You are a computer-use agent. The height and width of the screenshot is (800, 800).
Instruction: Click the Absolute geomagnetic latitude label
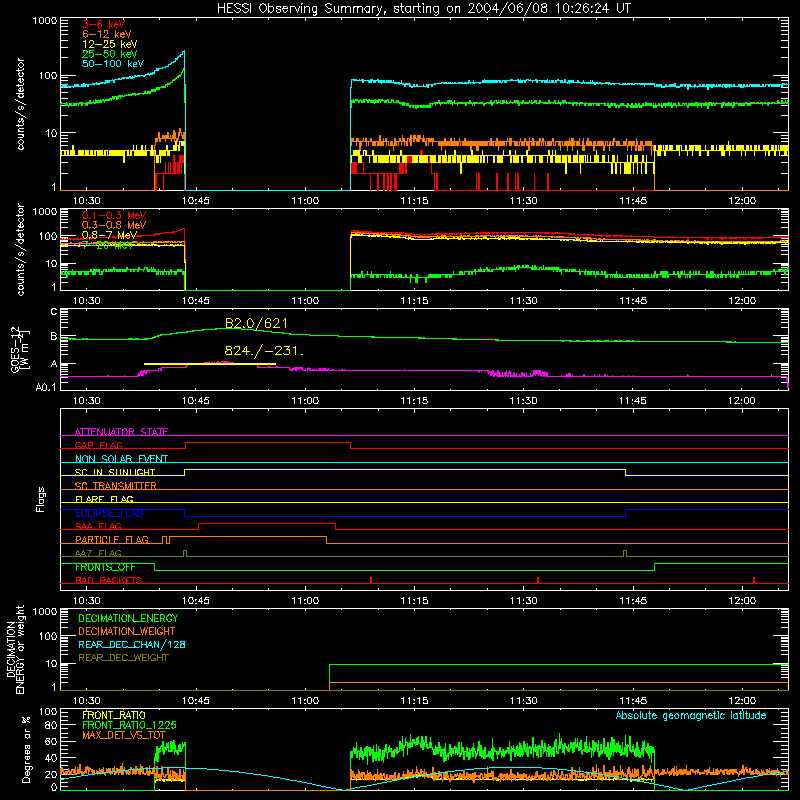(691, 715)
